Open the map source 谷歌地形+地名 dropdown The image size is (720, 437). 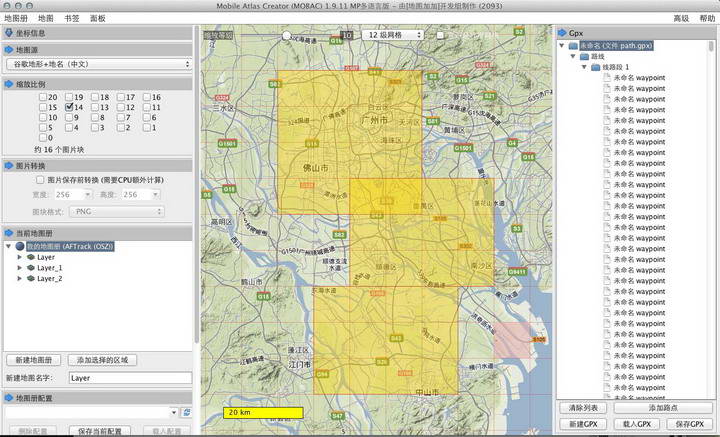click(99, 64)
